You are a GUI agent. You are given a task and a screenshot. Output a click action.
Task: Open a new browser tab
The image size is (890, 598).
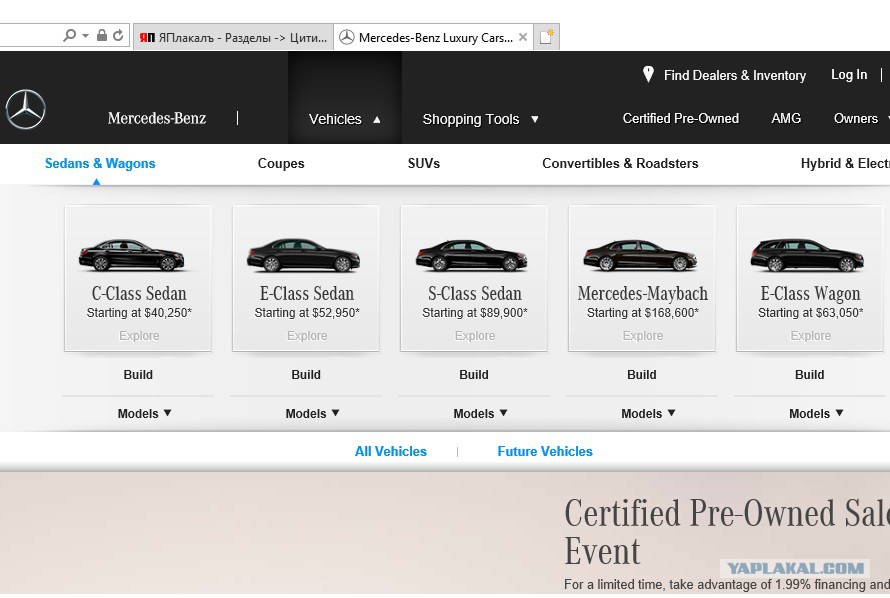click(x=547, y=37)
